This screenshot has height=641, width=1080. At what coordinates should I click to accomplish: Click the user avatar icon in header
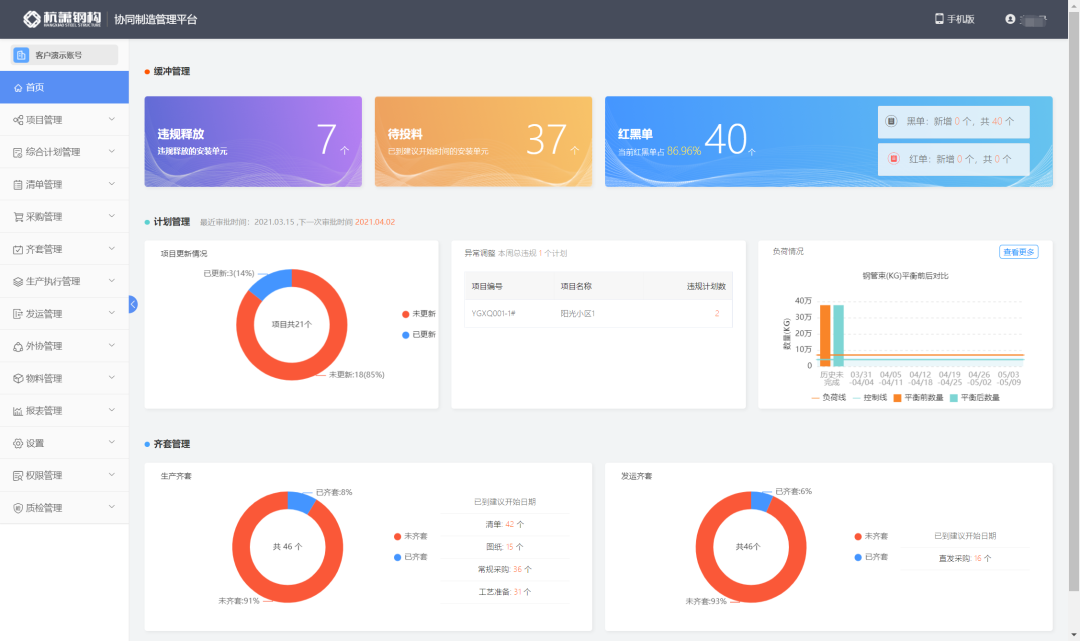pos(1010,19)
